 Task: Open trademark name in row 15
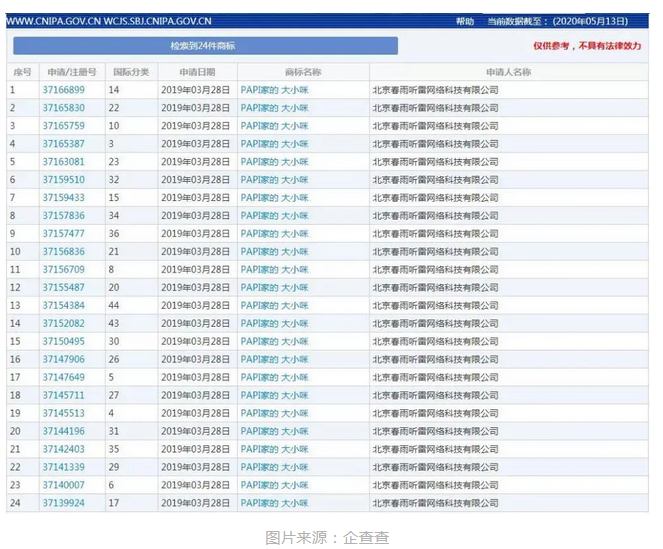tap(274, 341)
